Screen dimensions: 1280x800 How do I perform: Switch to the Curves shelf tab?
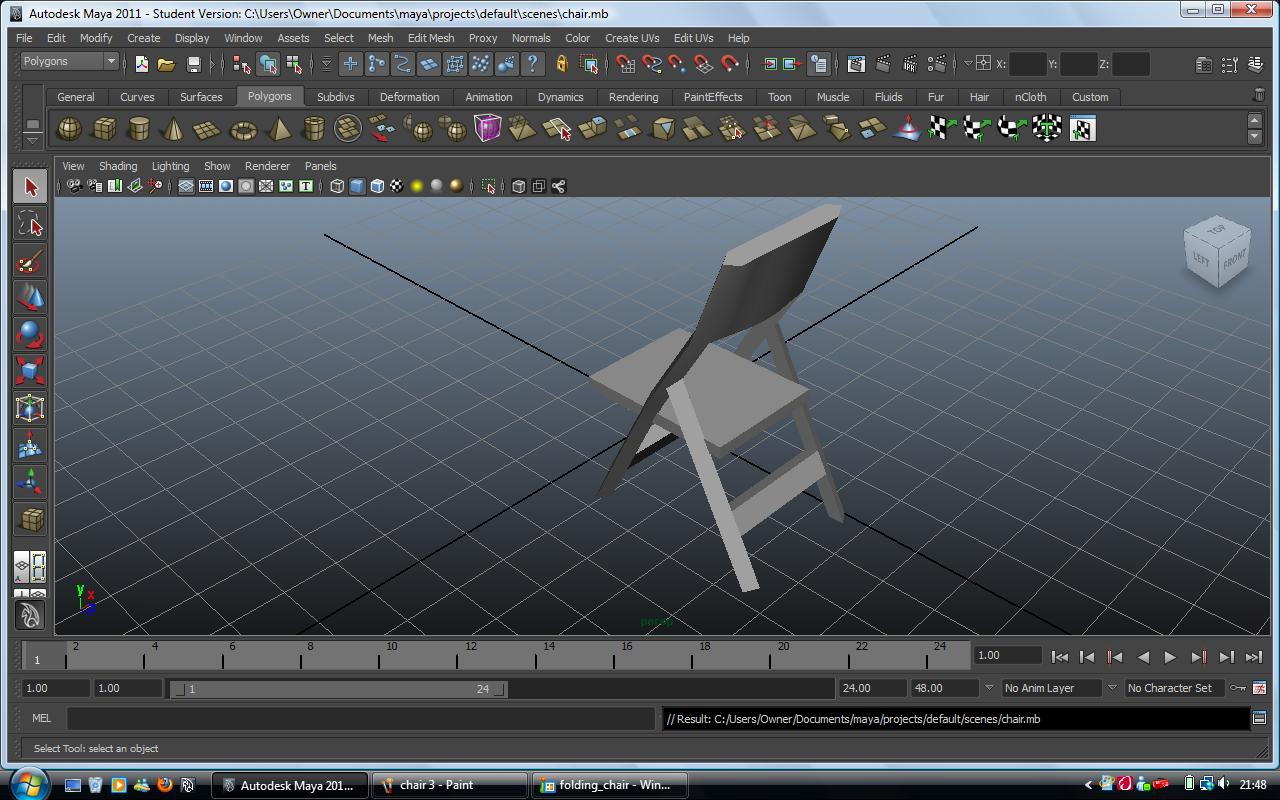coord(137,97)
